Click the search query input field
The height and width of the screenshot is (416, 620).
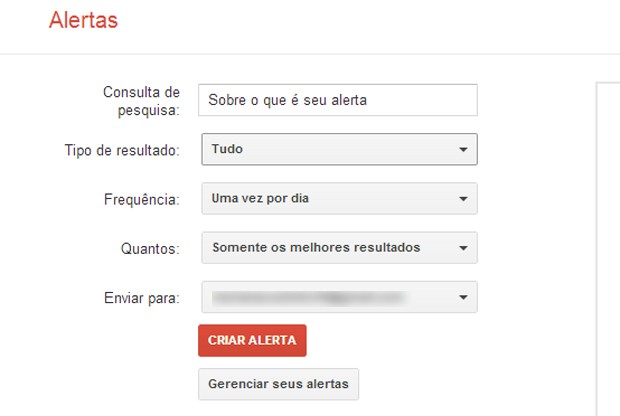click(x=337, y=100)
